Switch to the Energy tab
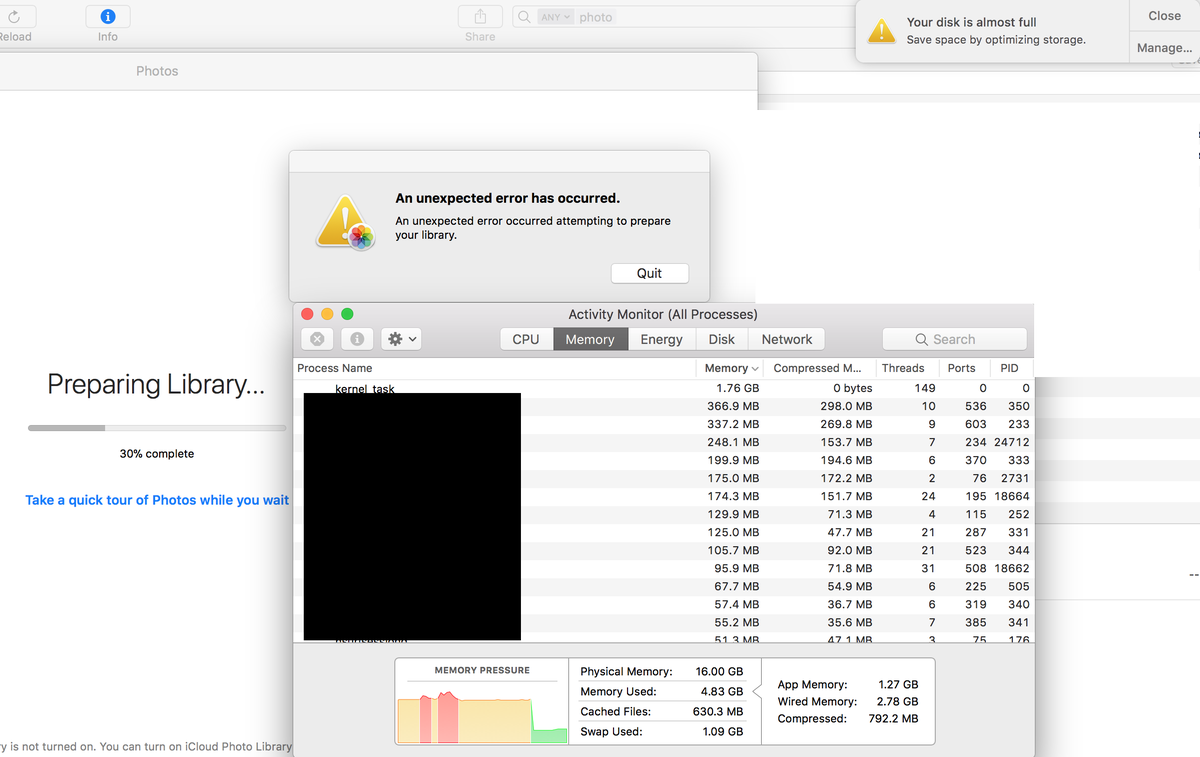Screen dimensions: 1200x757 tap(661, 339)
